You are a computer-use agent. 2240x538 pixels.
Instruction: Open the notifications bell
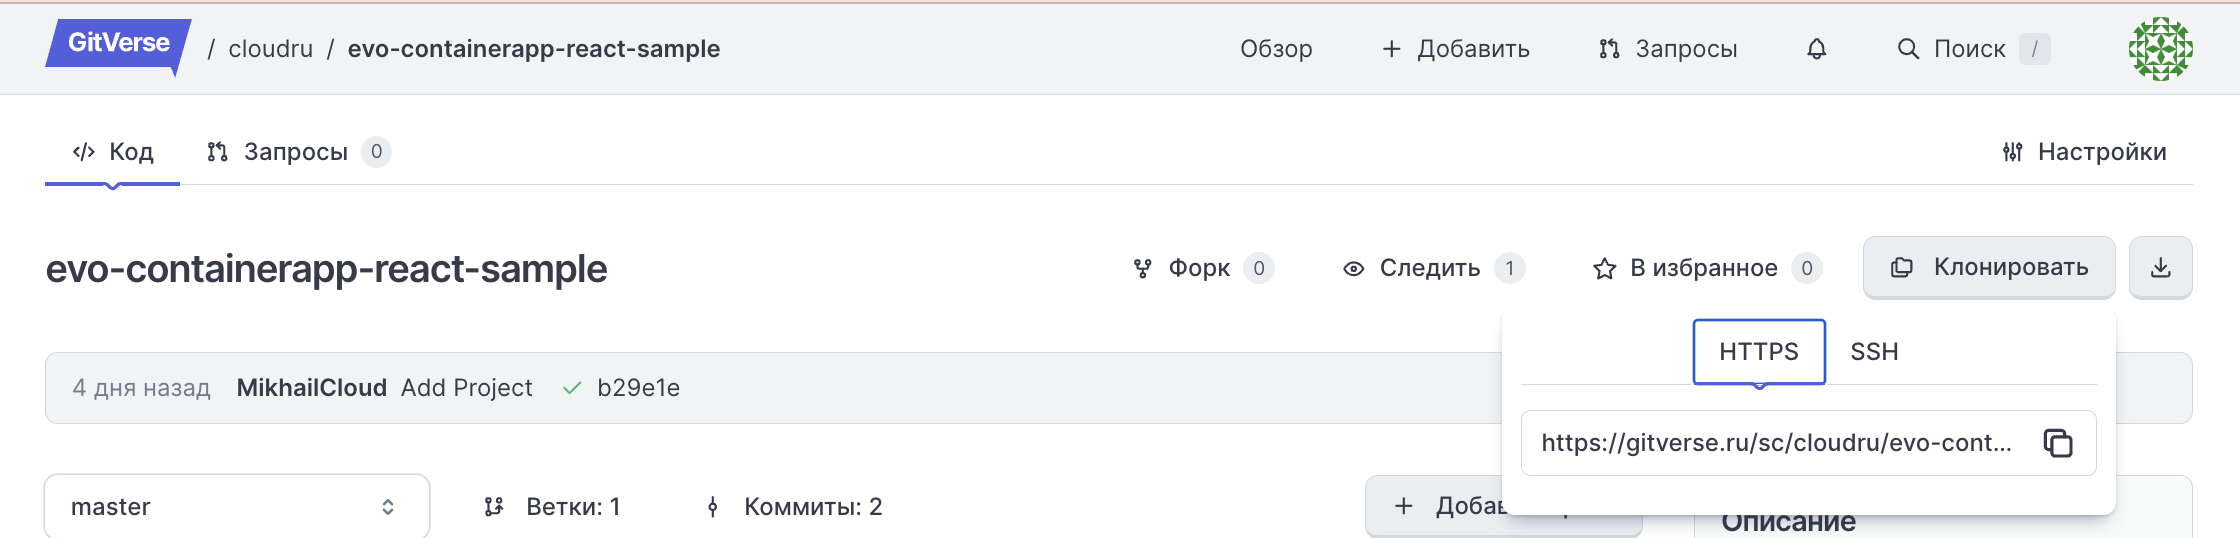[x=1816, y=49]
